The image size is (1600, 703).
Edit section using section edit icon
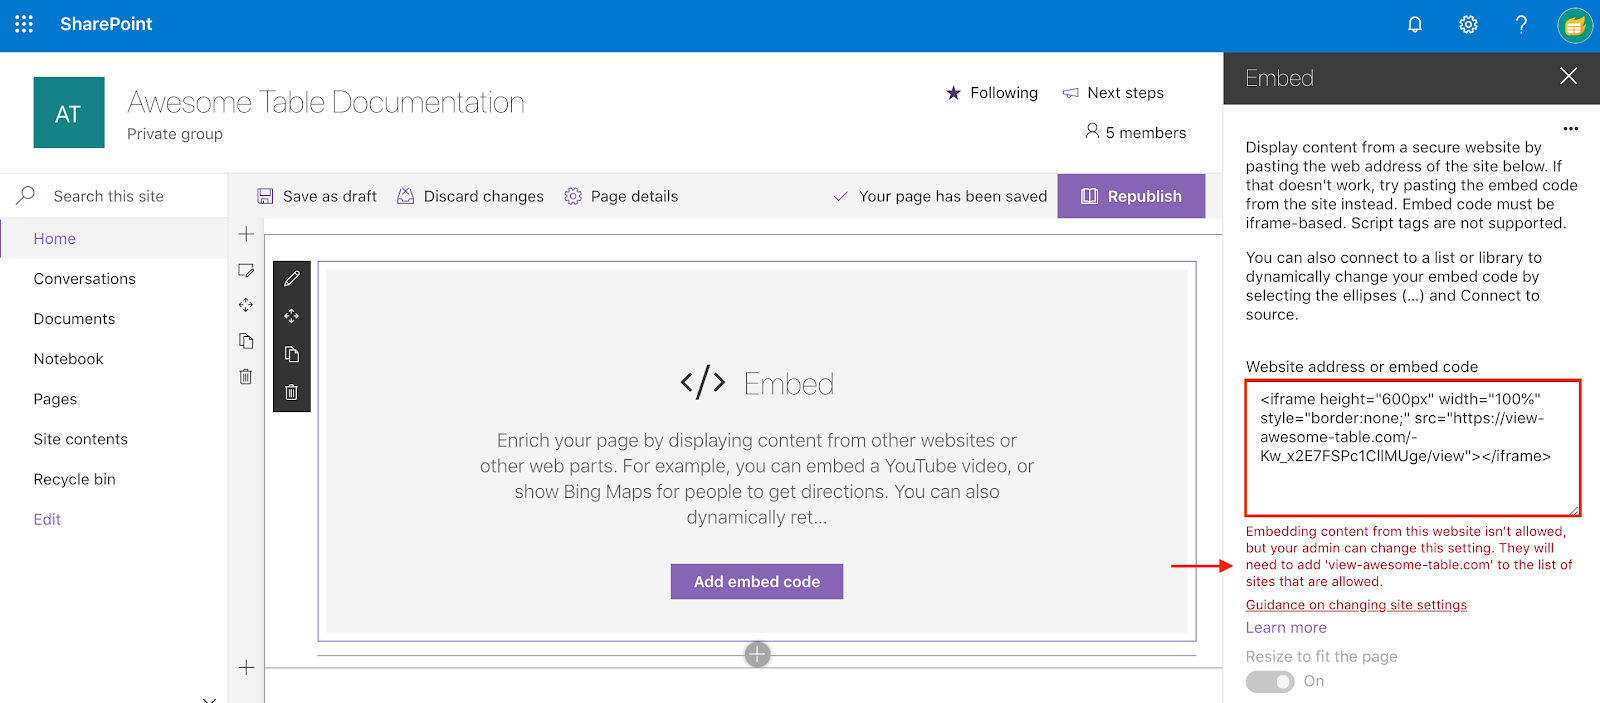(246, 270)
